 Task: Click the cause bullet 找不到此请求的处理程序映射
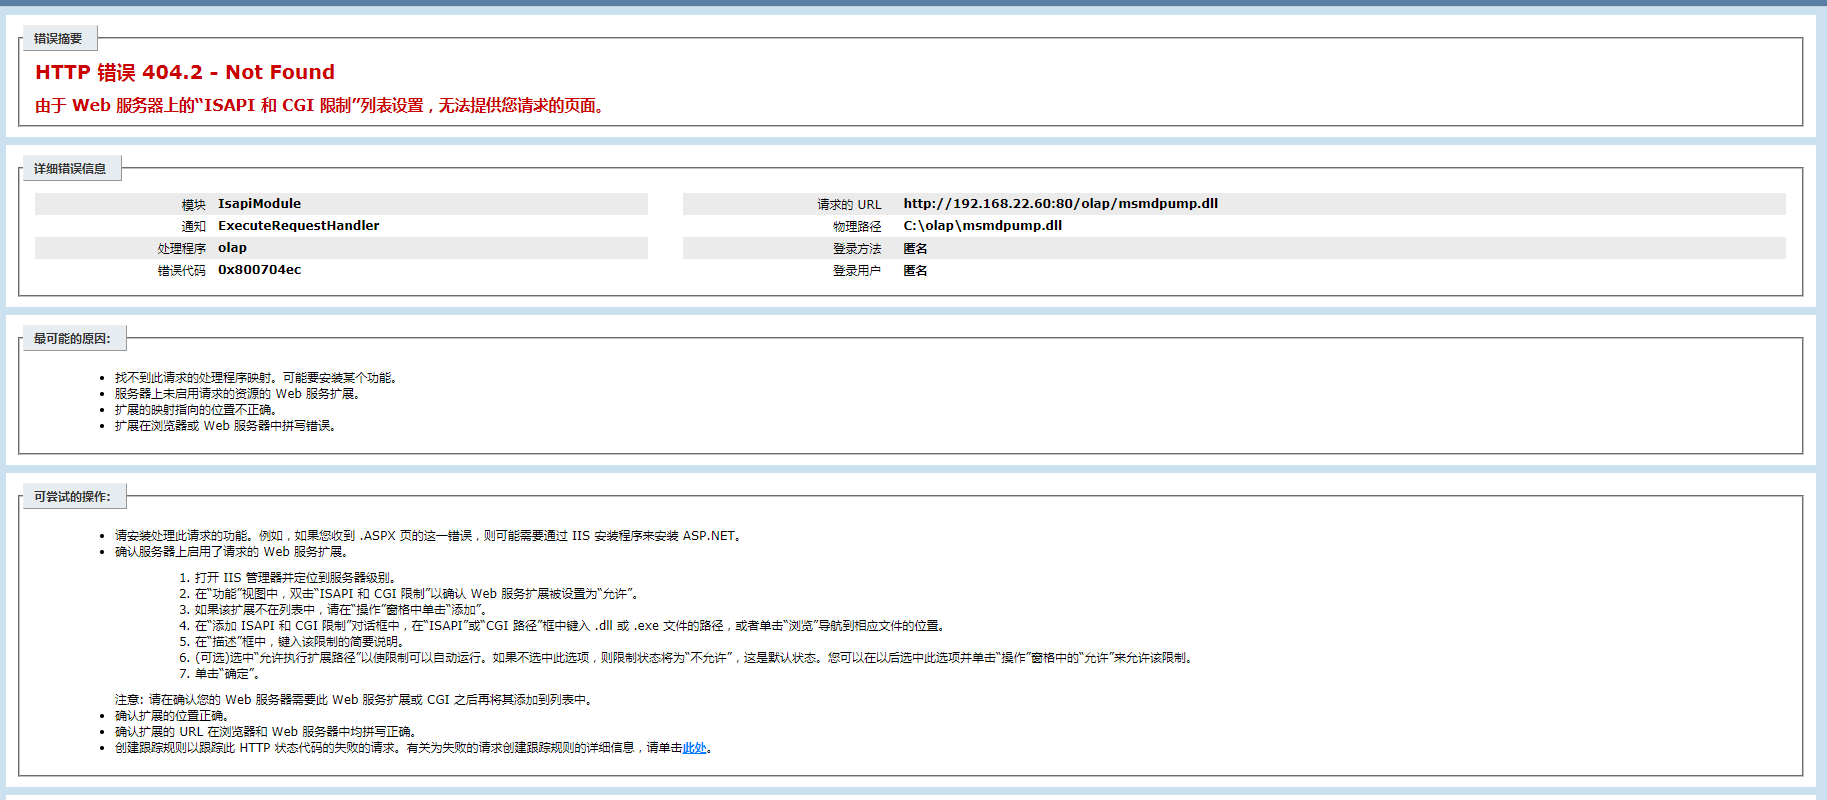click(x=257, y=378)
